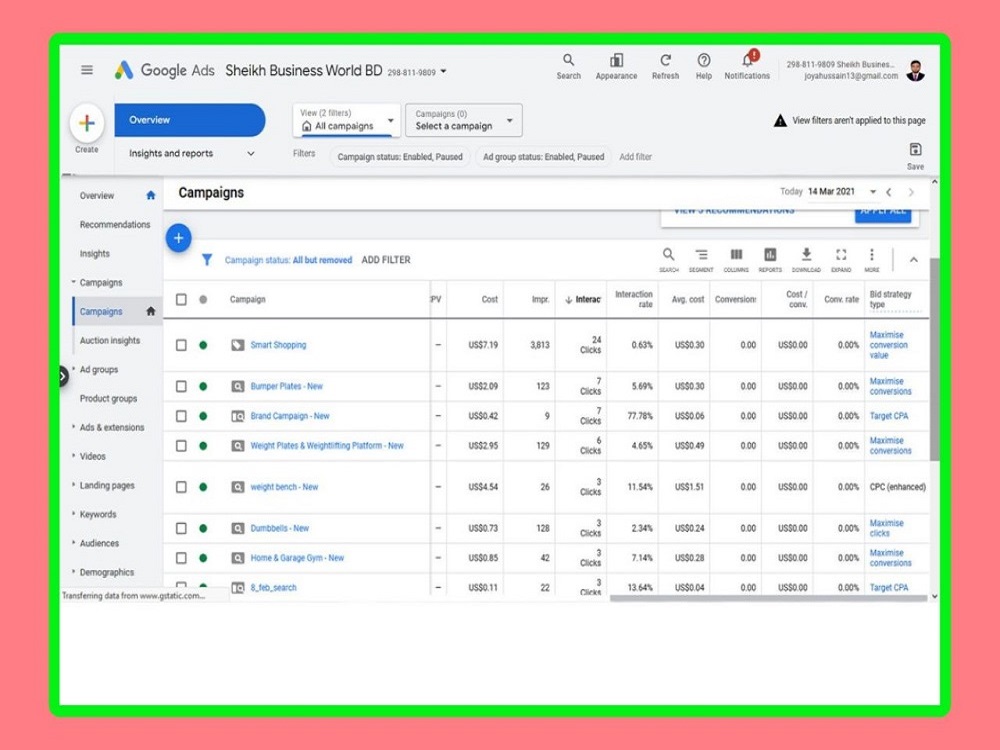Check the Dumbbells - New checkbox
Screen dimensions: 1000x750
click(181, 529)
